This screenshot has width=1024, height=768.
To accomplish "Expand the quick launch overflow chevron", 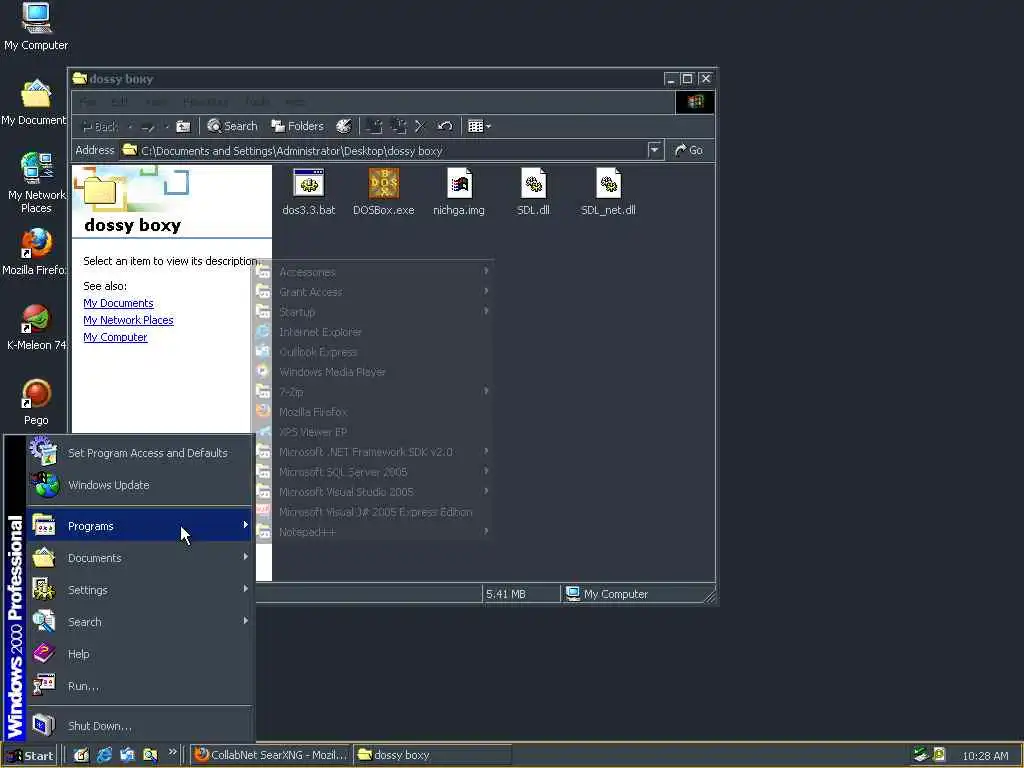I will pos(172,752).
